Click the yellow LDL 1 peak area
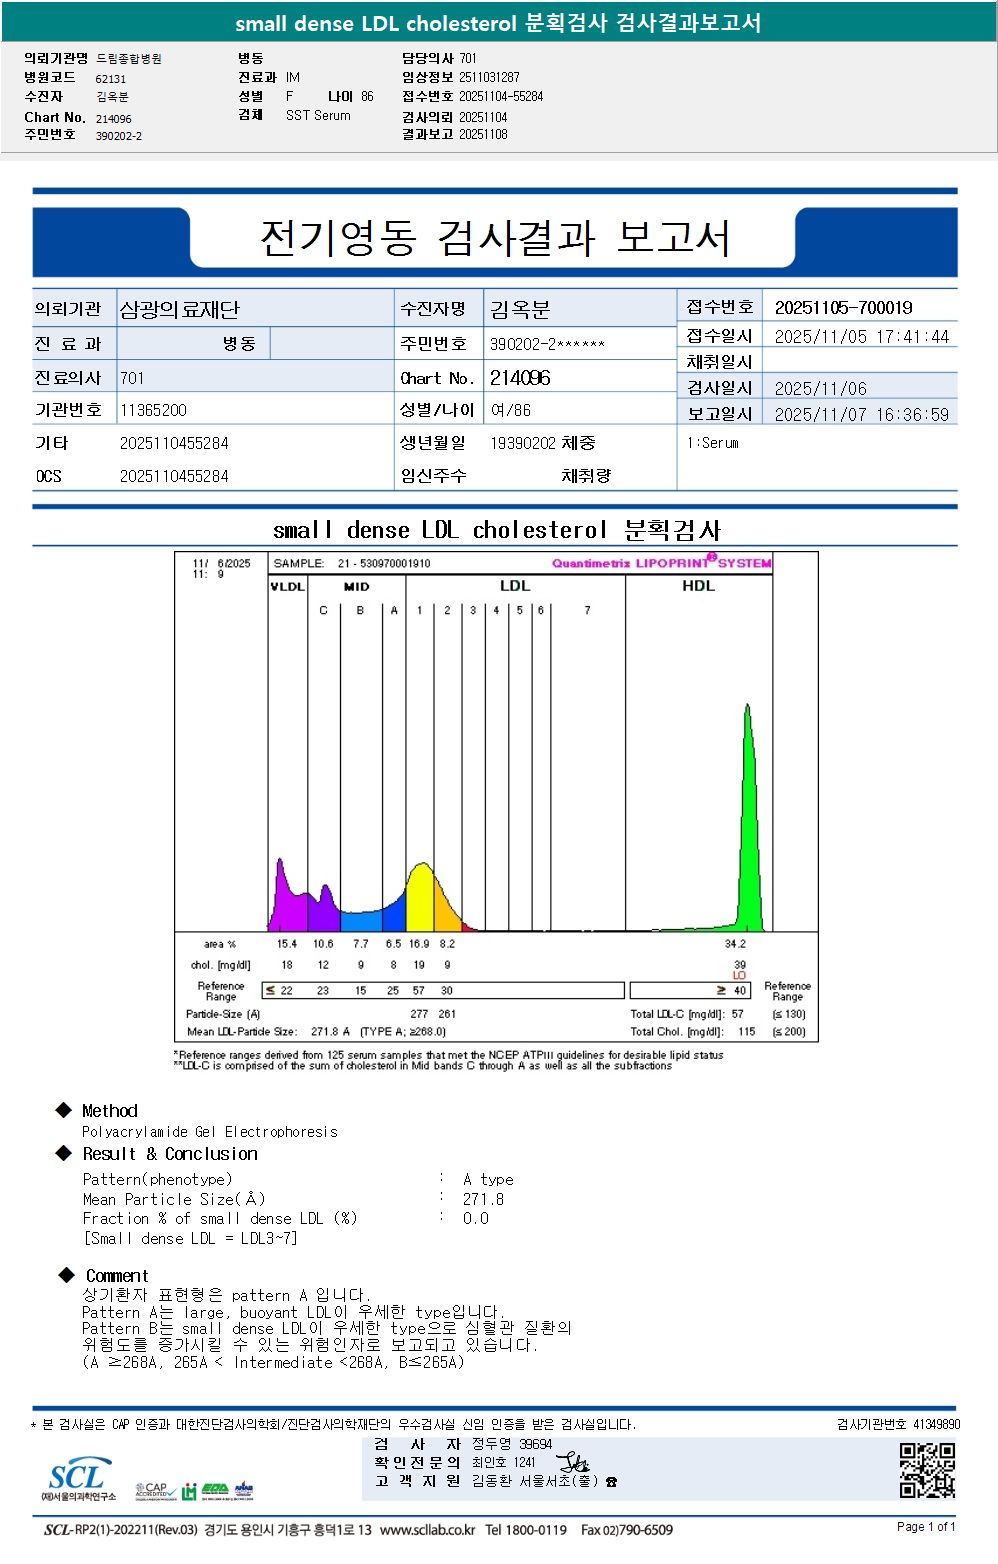 coord(421,900)
